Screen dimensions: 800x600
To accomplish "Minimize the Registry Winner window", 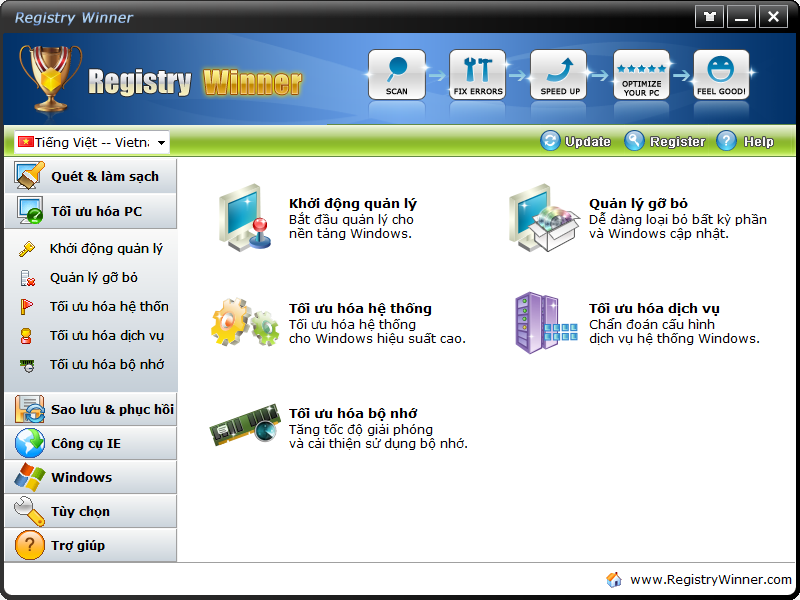I will pyautogui.click(x=741, y=17).
